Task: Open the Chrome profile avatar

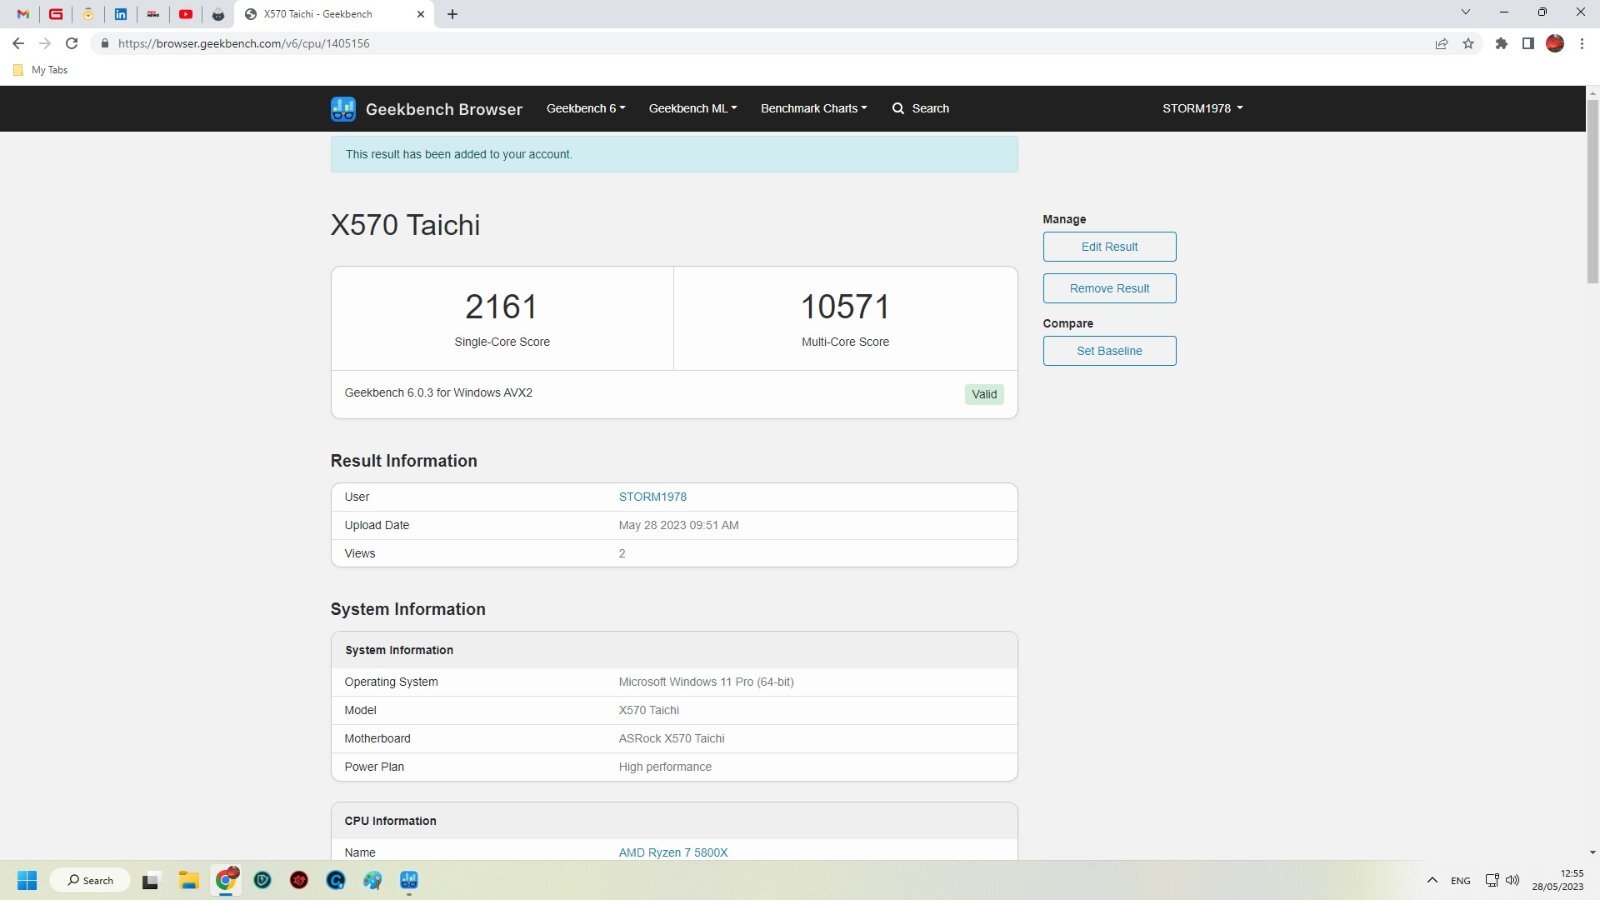Action: (x=1555, y=43)
